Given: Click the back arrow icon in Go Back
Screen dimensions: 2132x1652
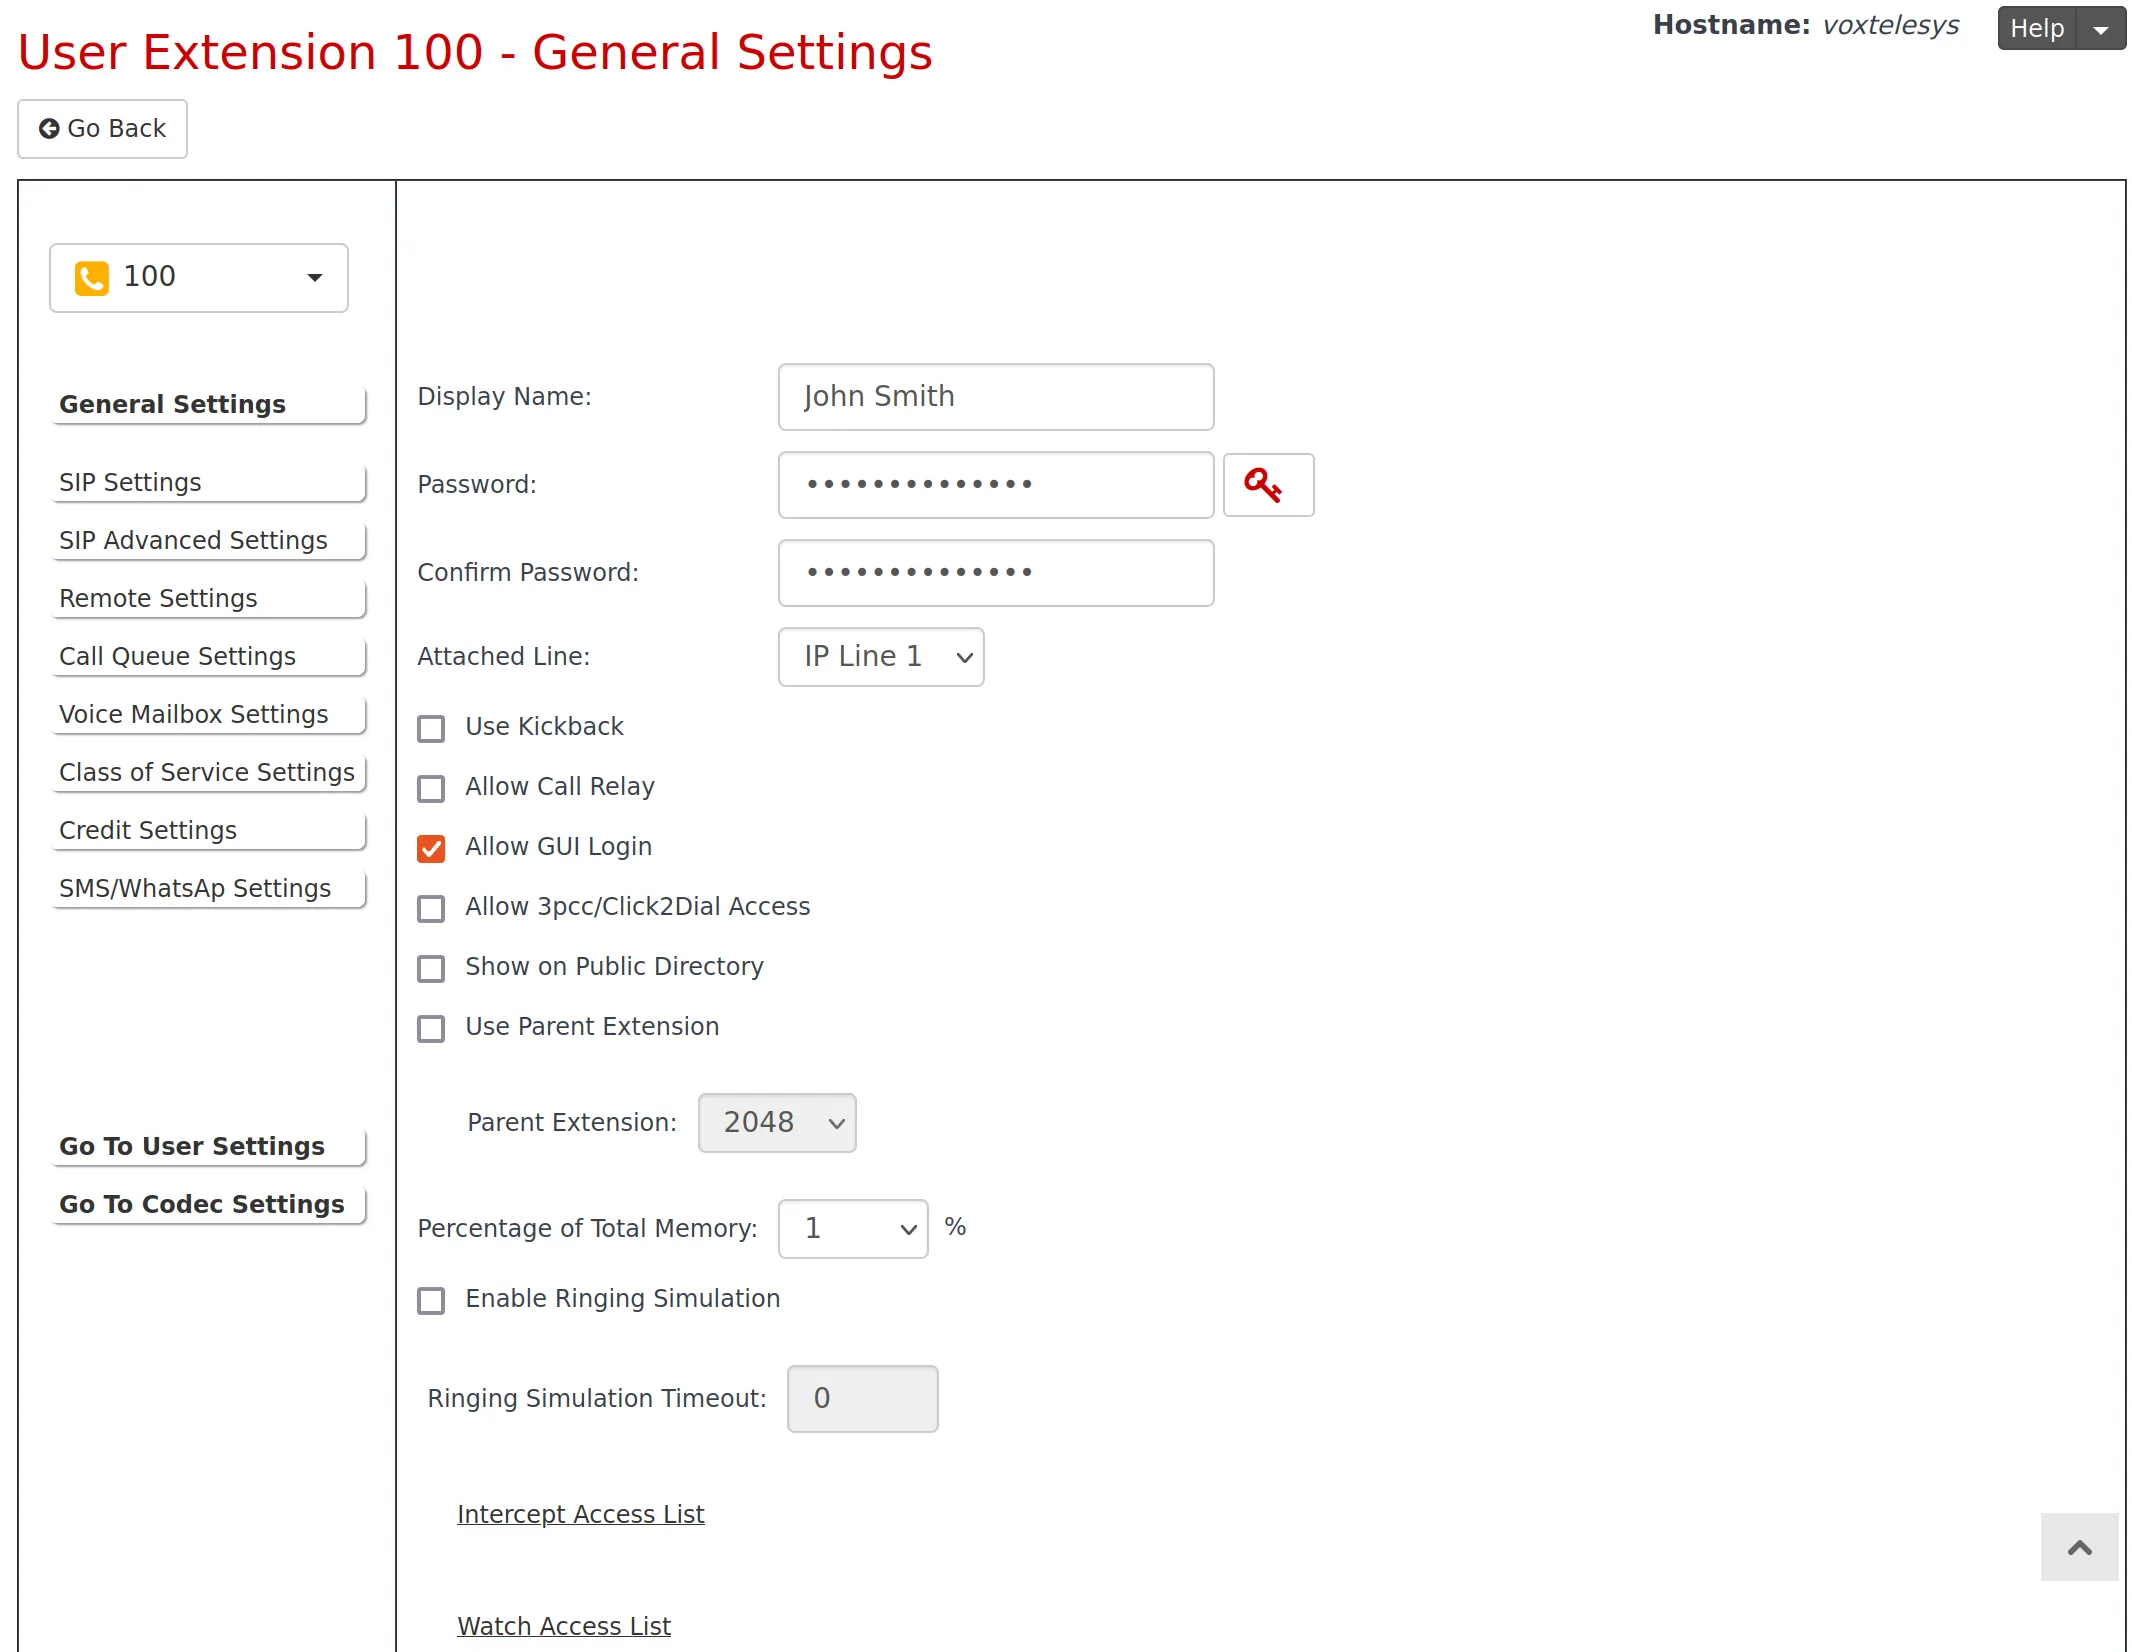Looking at the screenshot, I should click(51, 128).
